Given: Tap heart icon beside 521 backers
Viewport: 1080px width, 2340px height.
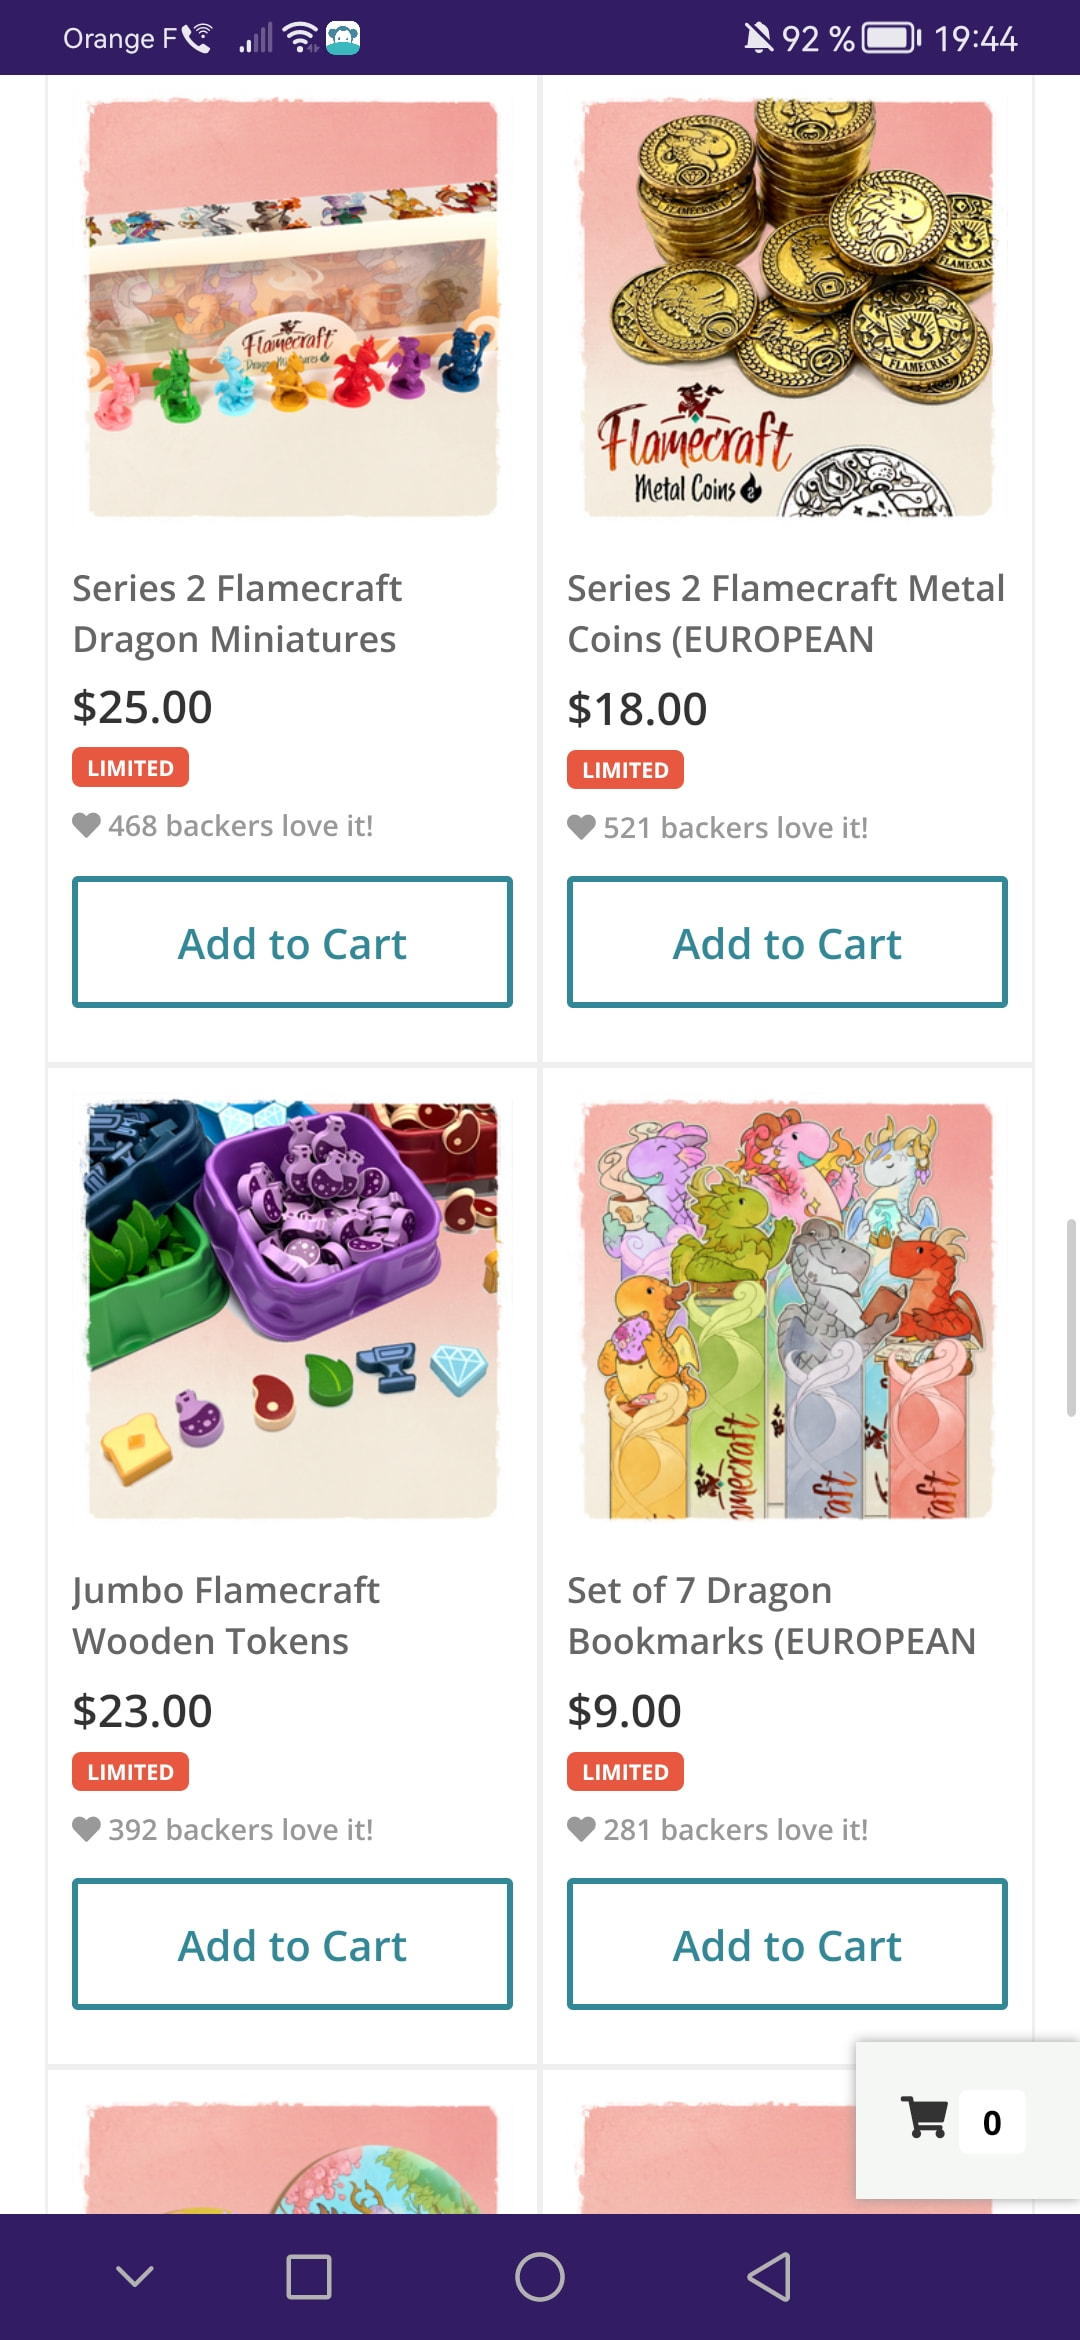Looking at the screenshot, I should click(581, 827).
